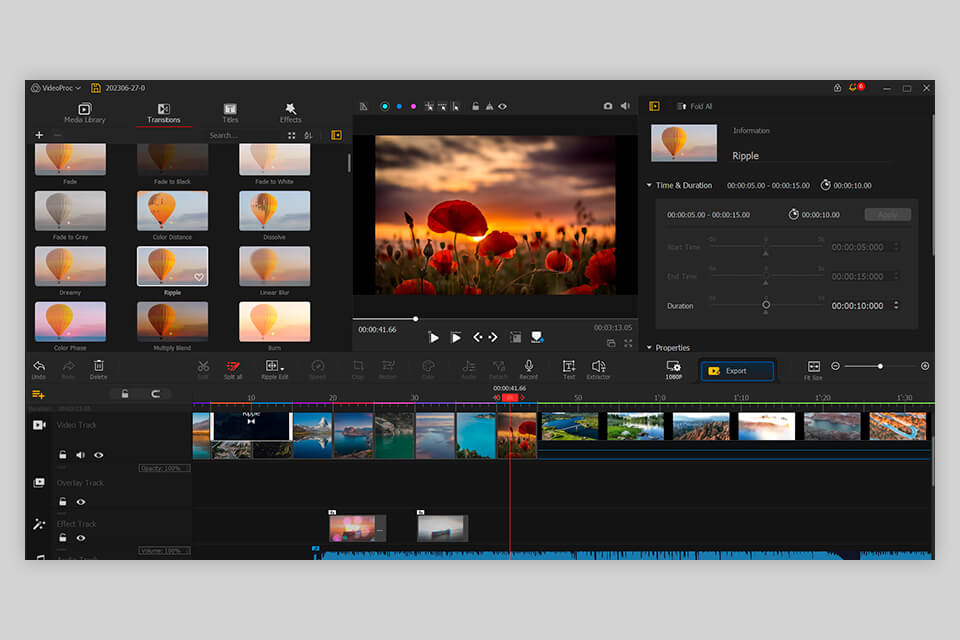Take a snapshot with the camera icon
The height and width of the screenshot is (640, 960).
pos(607,106)
